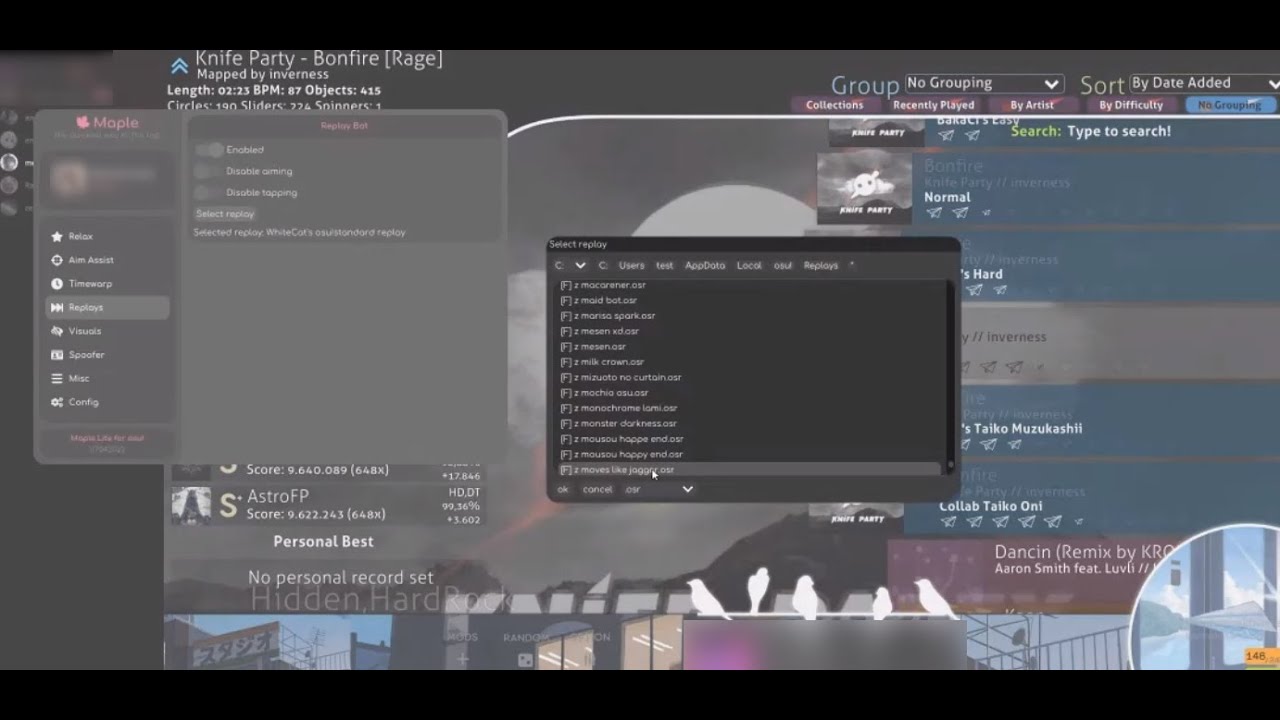The width and height of the screenshot is (1280, 720).
Task: Select the z mousou happy end.osr file
Action: click(x=749, y=454)
